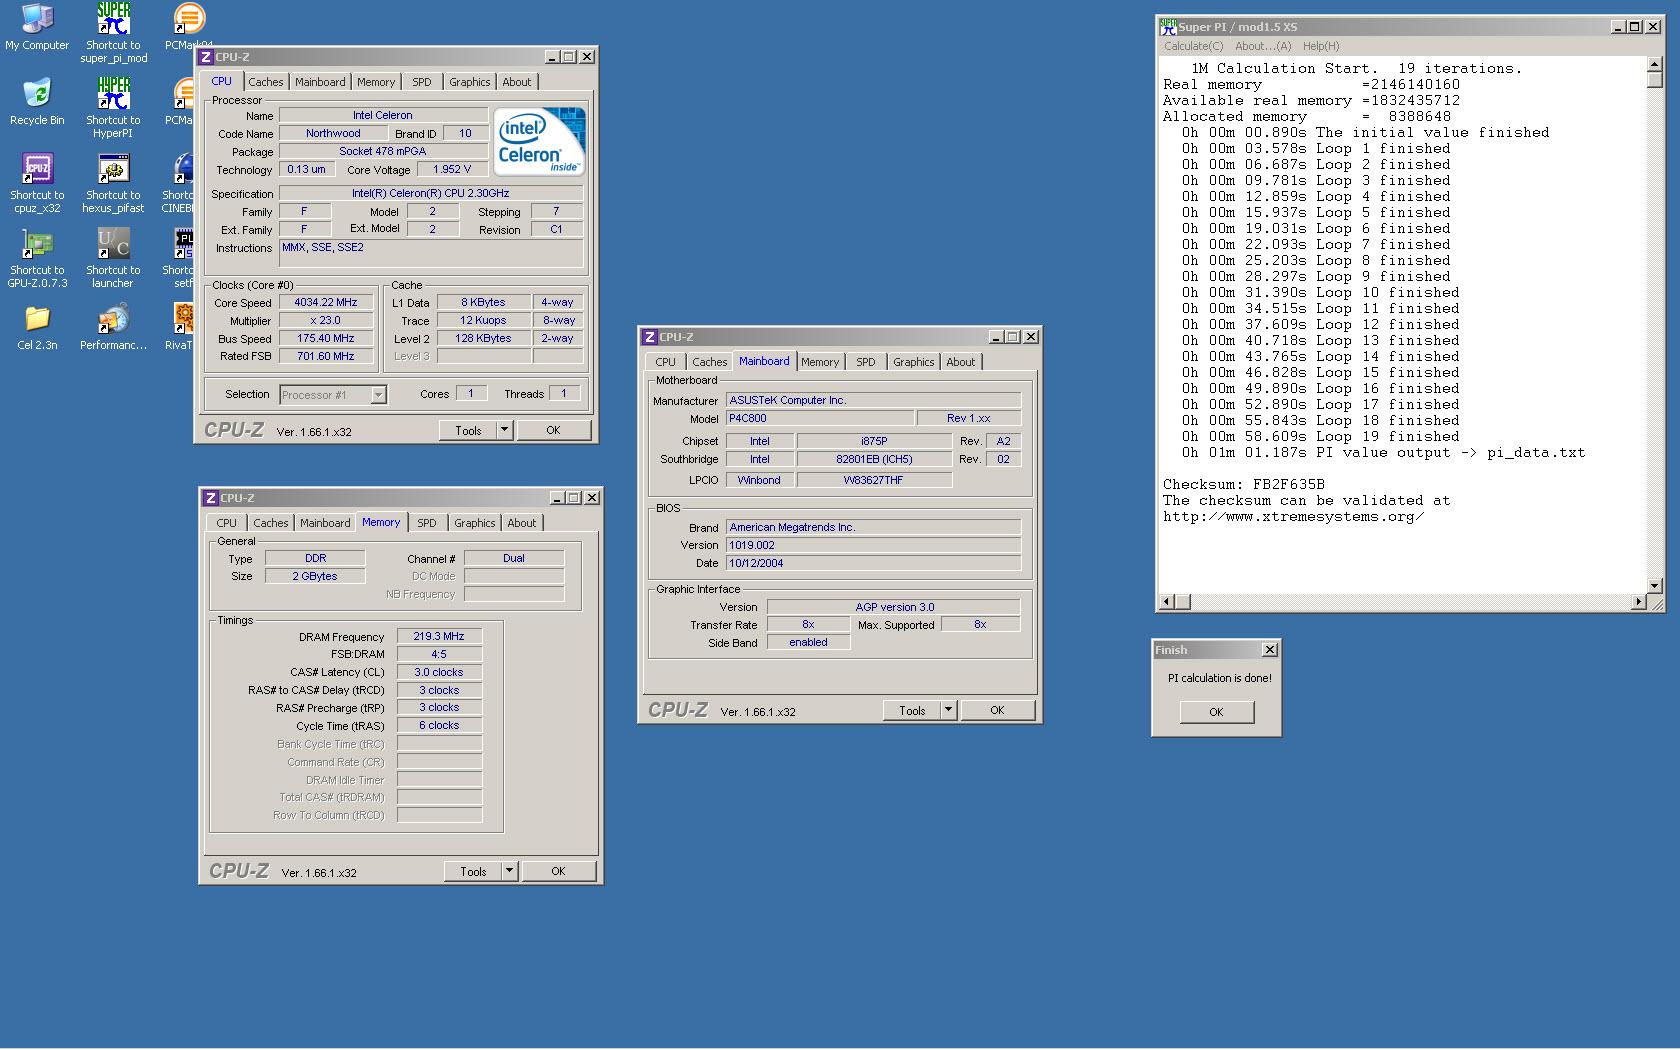The width and height of the screenshot is (1680, 1050).
Task: Click the BIOS Date 10/12/2004 value
Action: [873, 563]
